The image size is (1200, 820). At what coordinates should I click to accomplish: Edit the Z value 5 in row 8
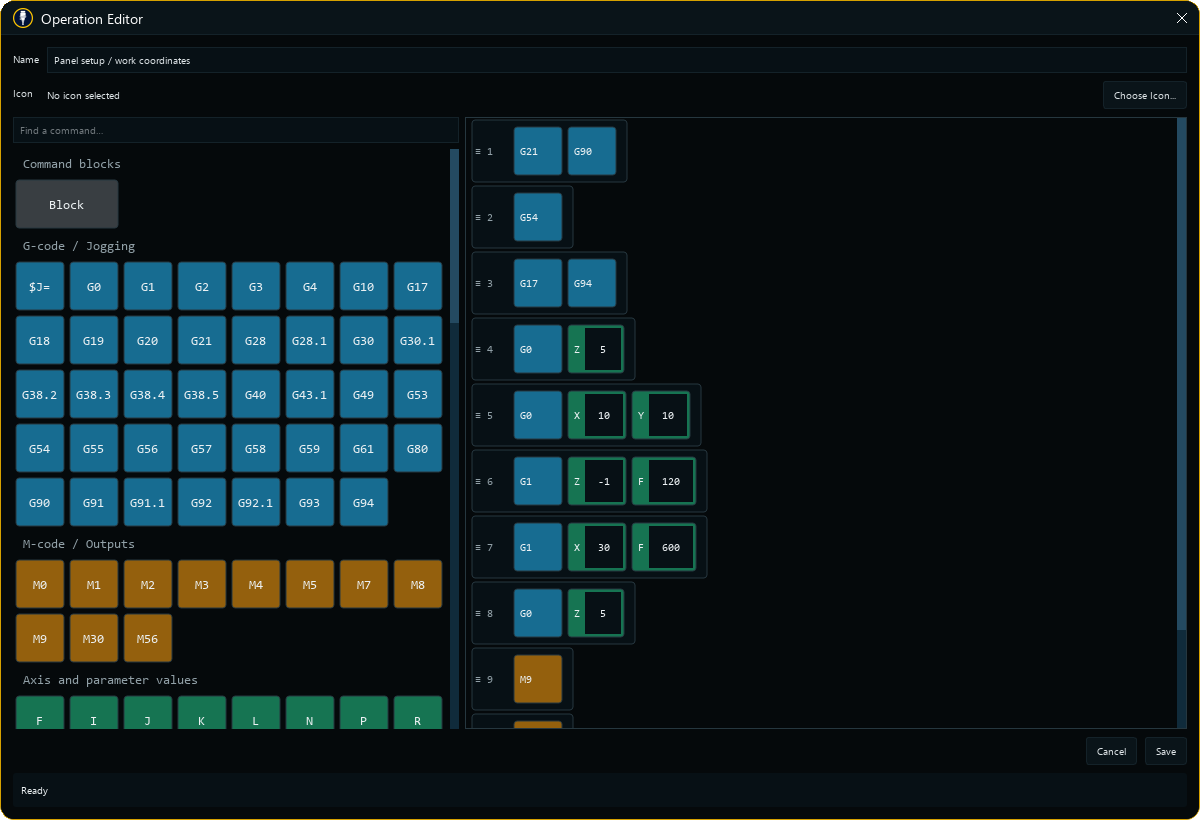603,614
